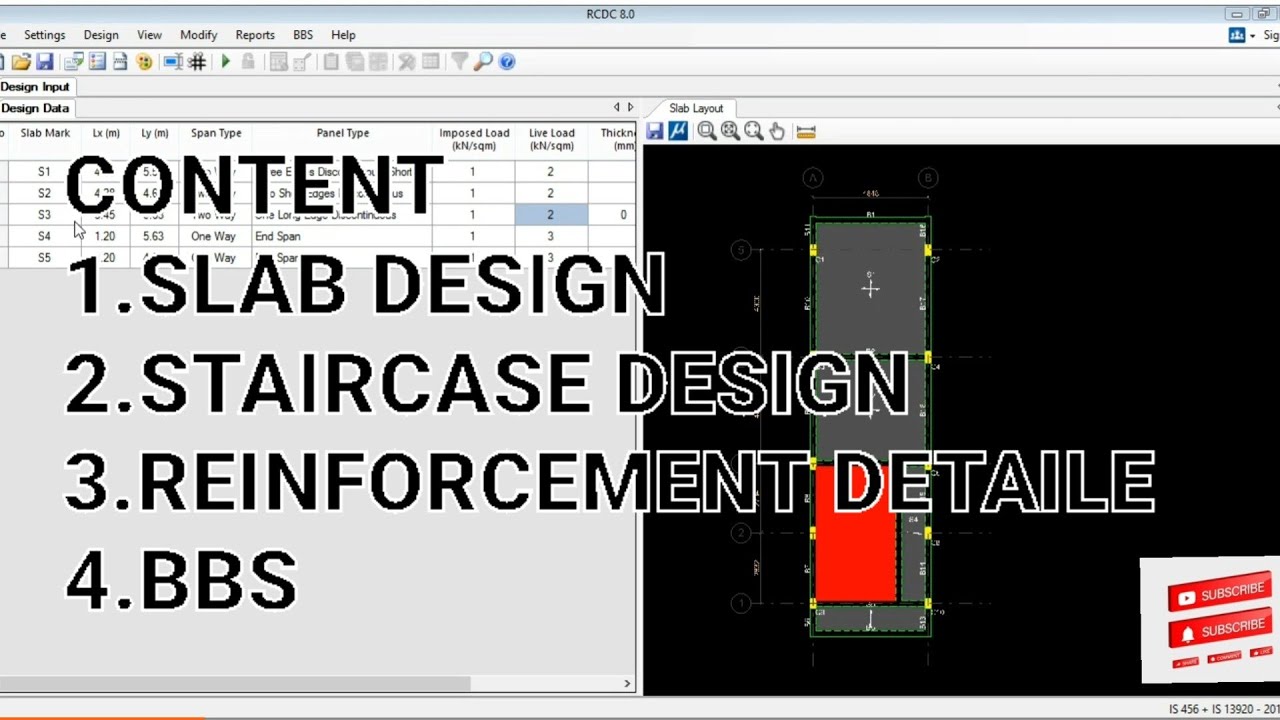
Task: Open the View menu
Action: pyautogui.click(x=149, y=35)
